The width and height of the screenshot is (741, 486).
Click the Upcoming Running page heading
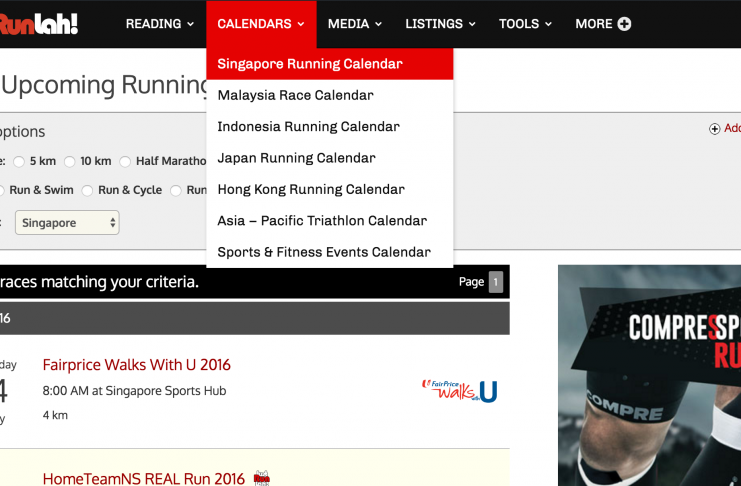point(104,85)
